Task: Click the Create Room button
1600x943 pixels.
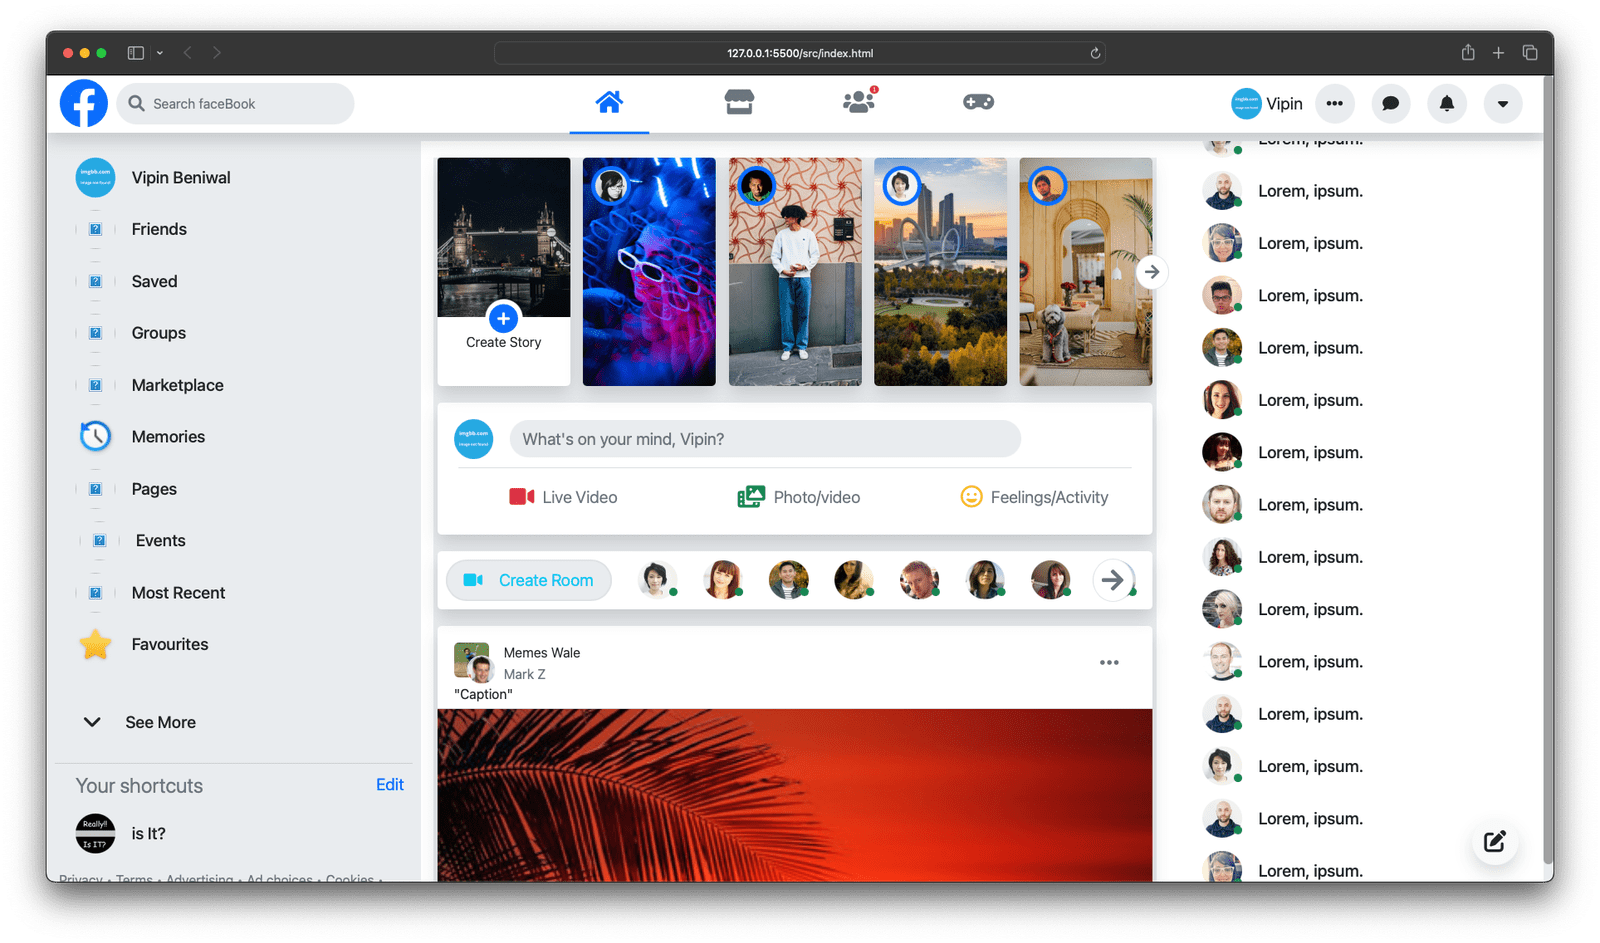Action: click(x=528, y=580)
